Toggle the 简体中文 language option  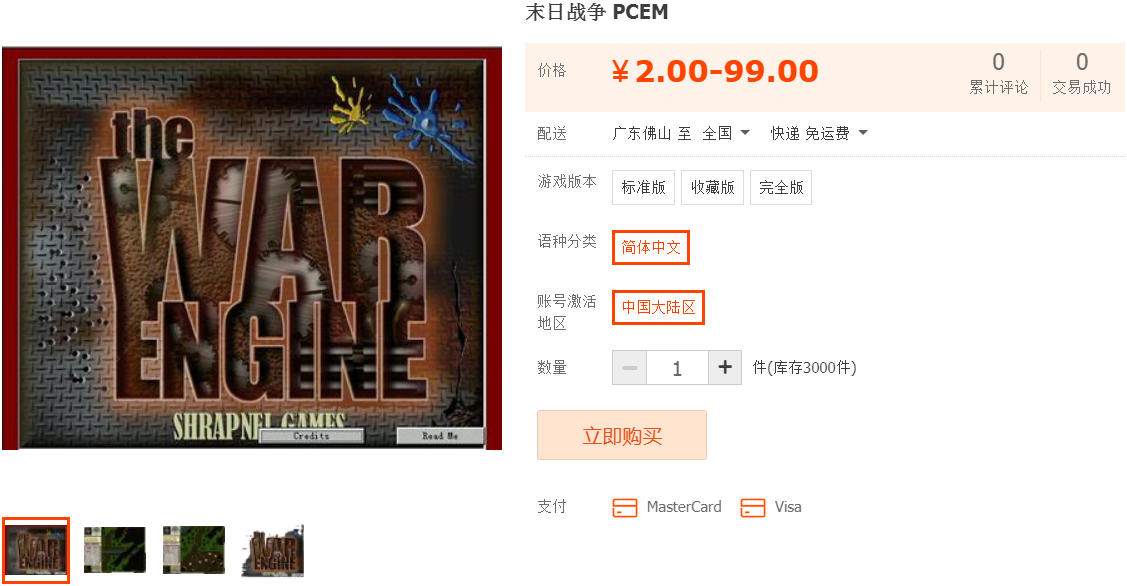[651, 247]
